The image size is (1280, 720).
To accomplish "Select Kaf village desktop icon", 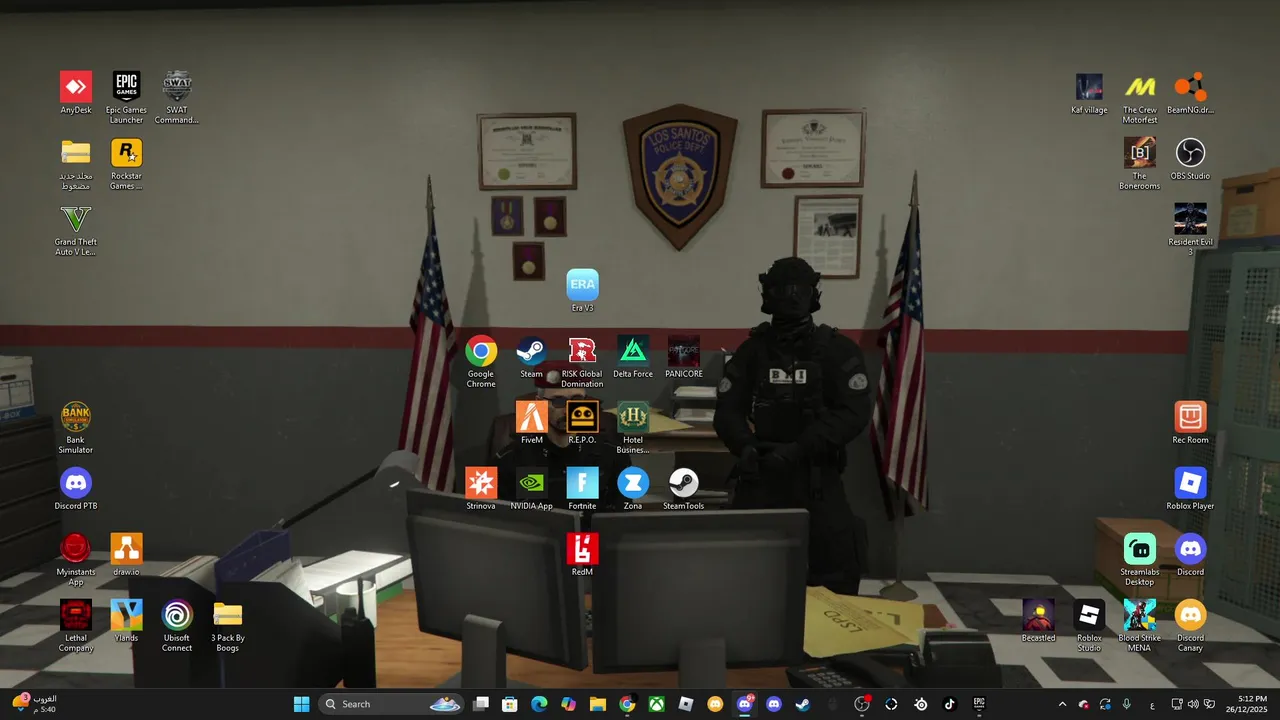I will pyautogui.click(x=1089, y=93).
